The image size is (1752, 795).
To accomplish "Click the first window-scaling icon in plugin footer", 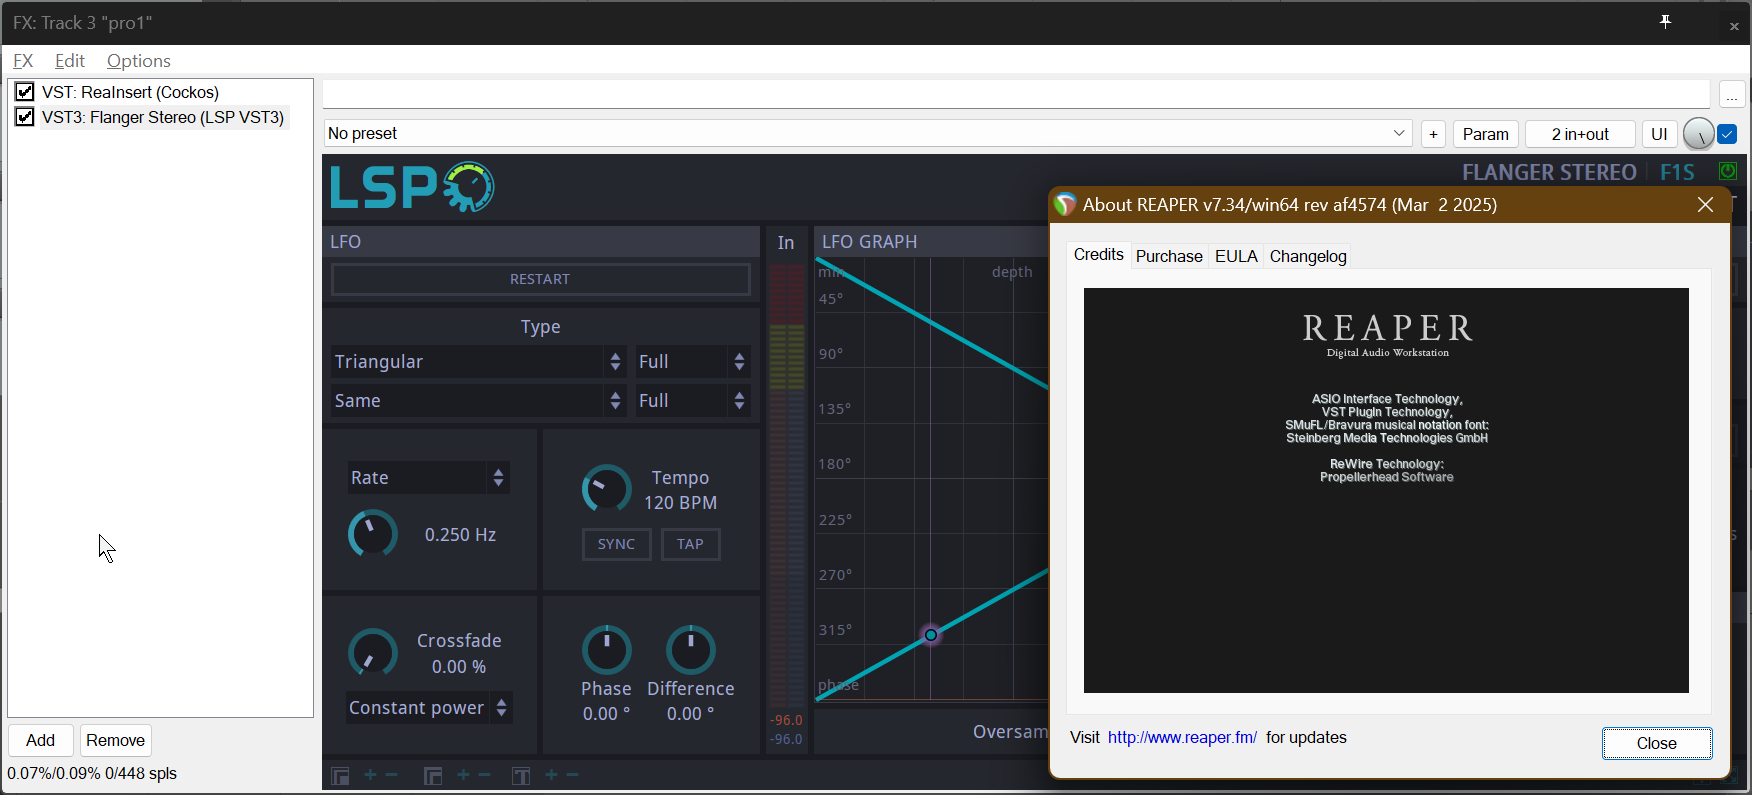I will pyautogui.click(x=340, y=776).
